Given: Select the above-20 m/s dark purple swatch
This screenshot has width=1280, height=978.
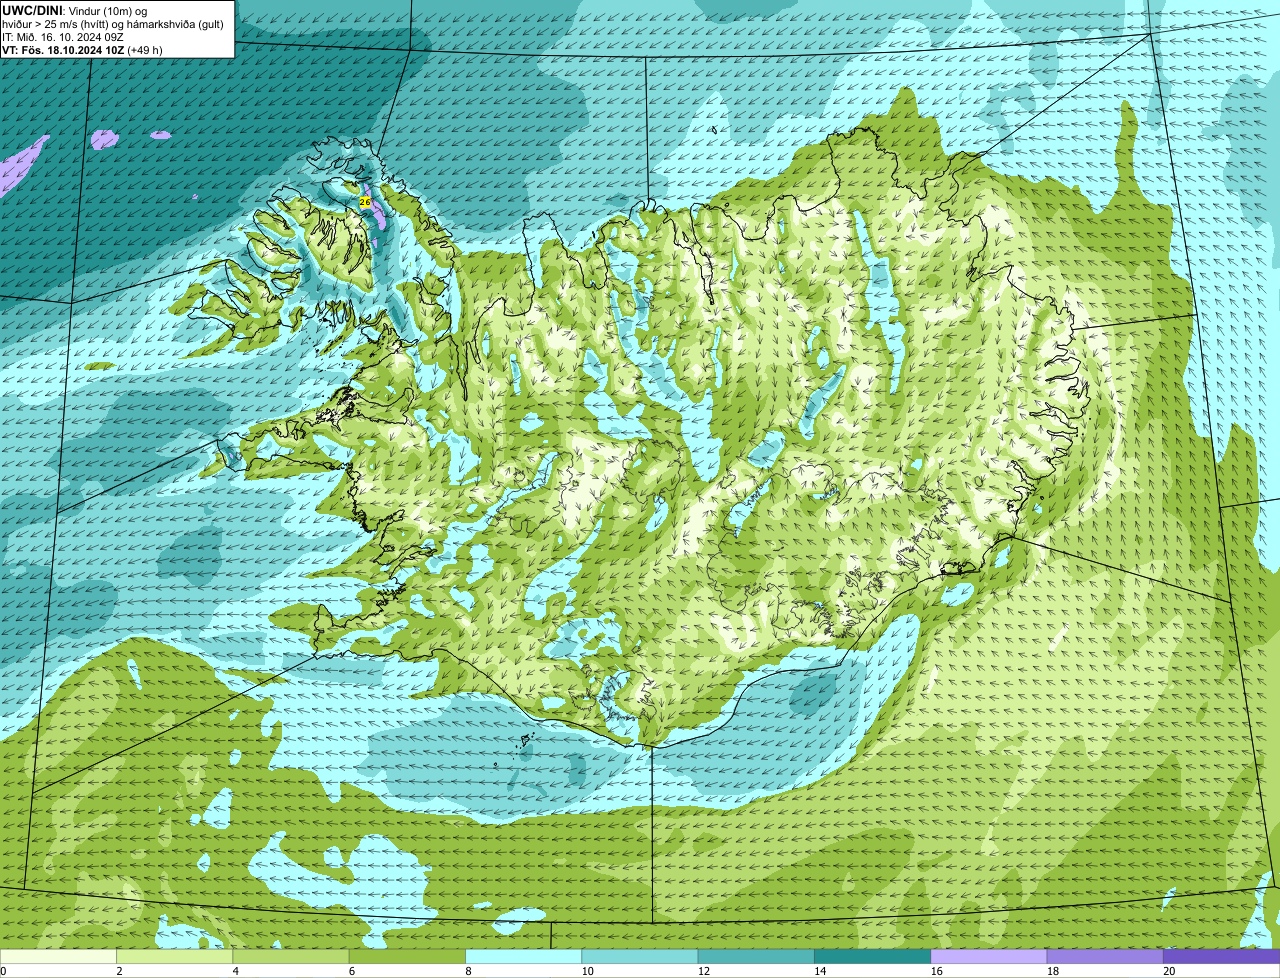Looking at the screenshot, I should (x=1221, y=956).
